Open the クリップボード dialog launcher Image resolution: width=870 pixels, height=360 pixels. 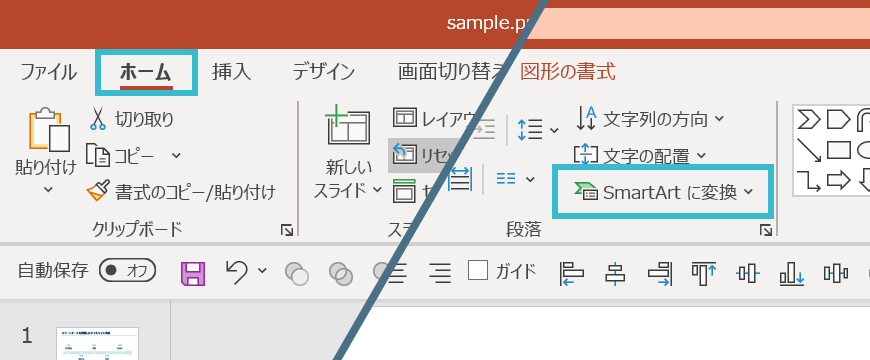coord(287,231)
